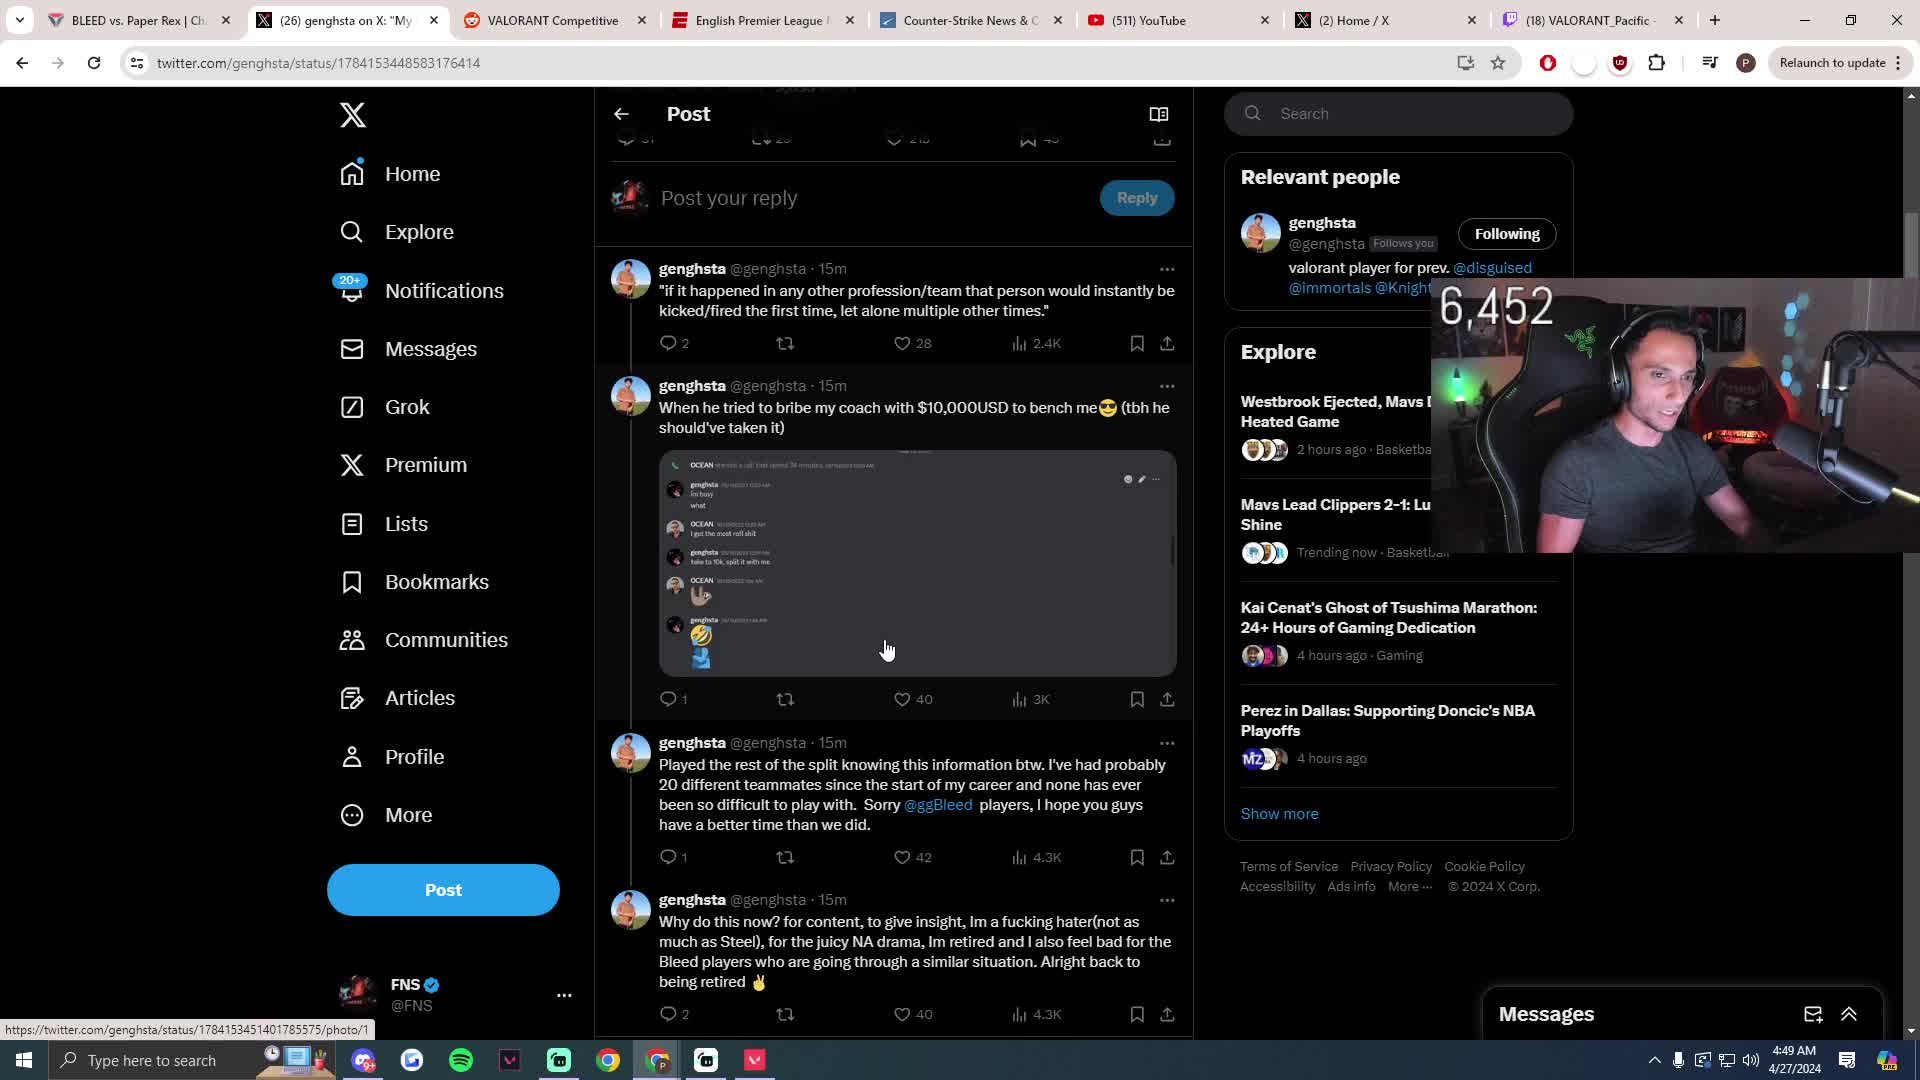Click the Windows Start button

click(24, 1060)
